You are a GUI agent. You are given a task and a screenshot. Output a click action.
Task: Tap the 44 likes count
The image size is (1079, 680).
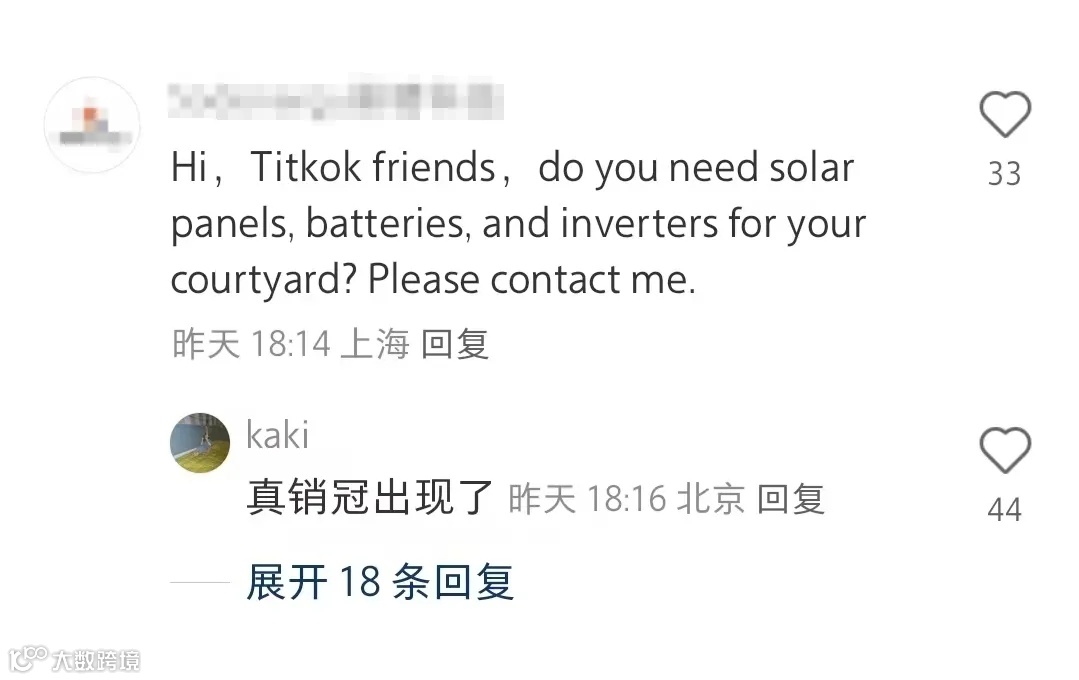[x=1005, y=510]
